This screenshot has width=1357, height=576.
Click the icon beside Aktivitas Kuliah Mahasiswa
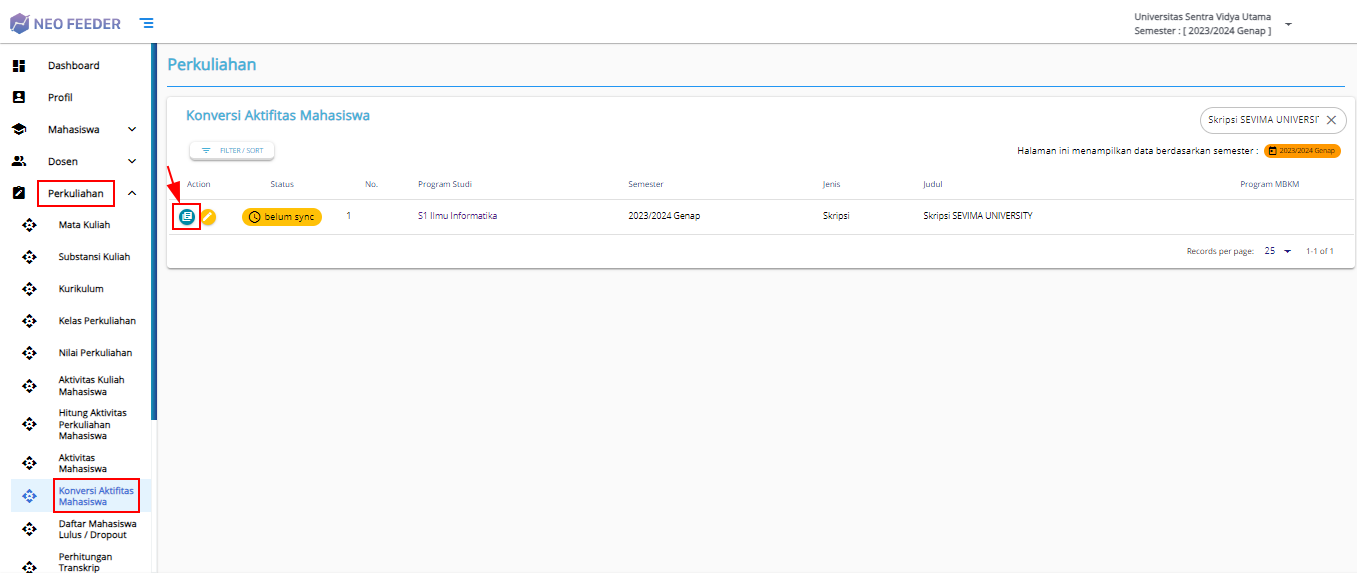tap(29, 386)
